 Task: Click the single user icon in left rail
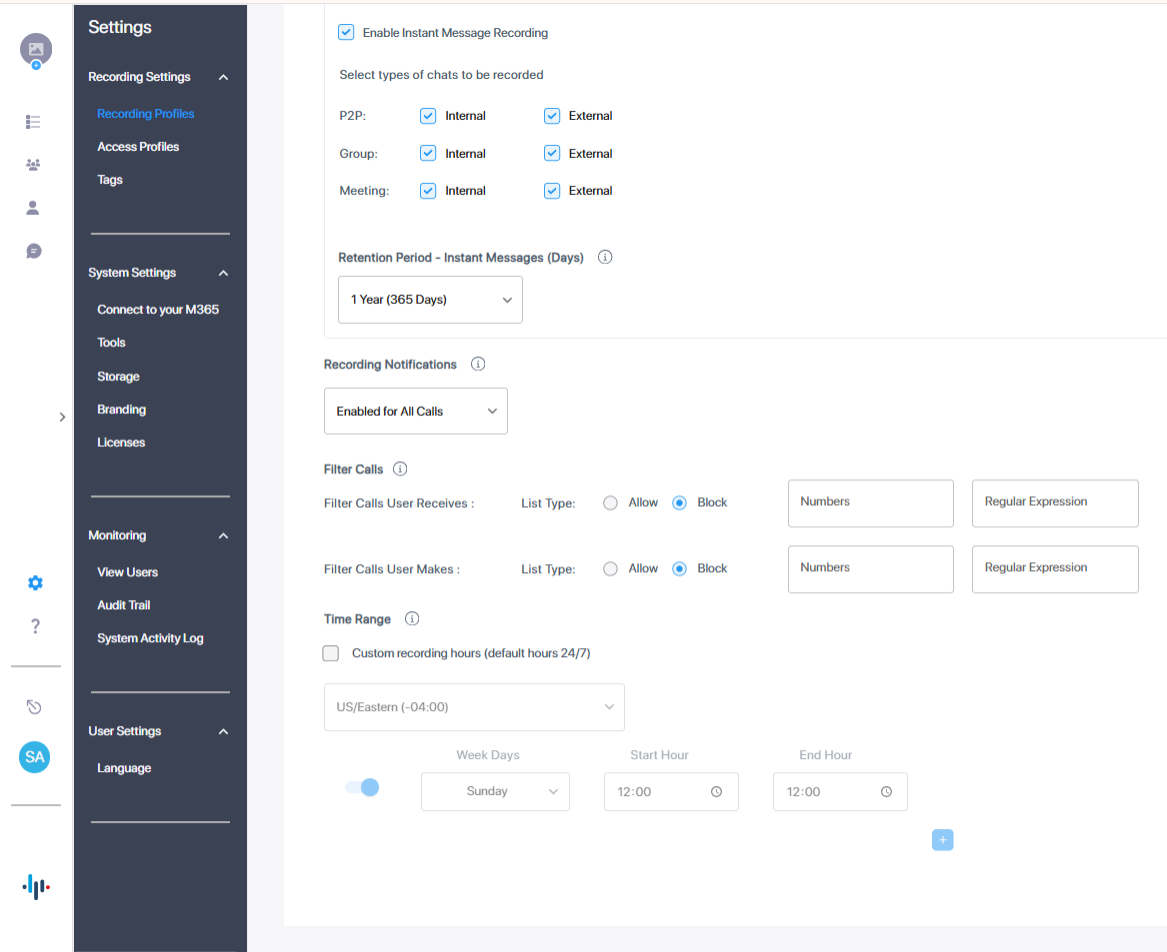coord(33,208)
